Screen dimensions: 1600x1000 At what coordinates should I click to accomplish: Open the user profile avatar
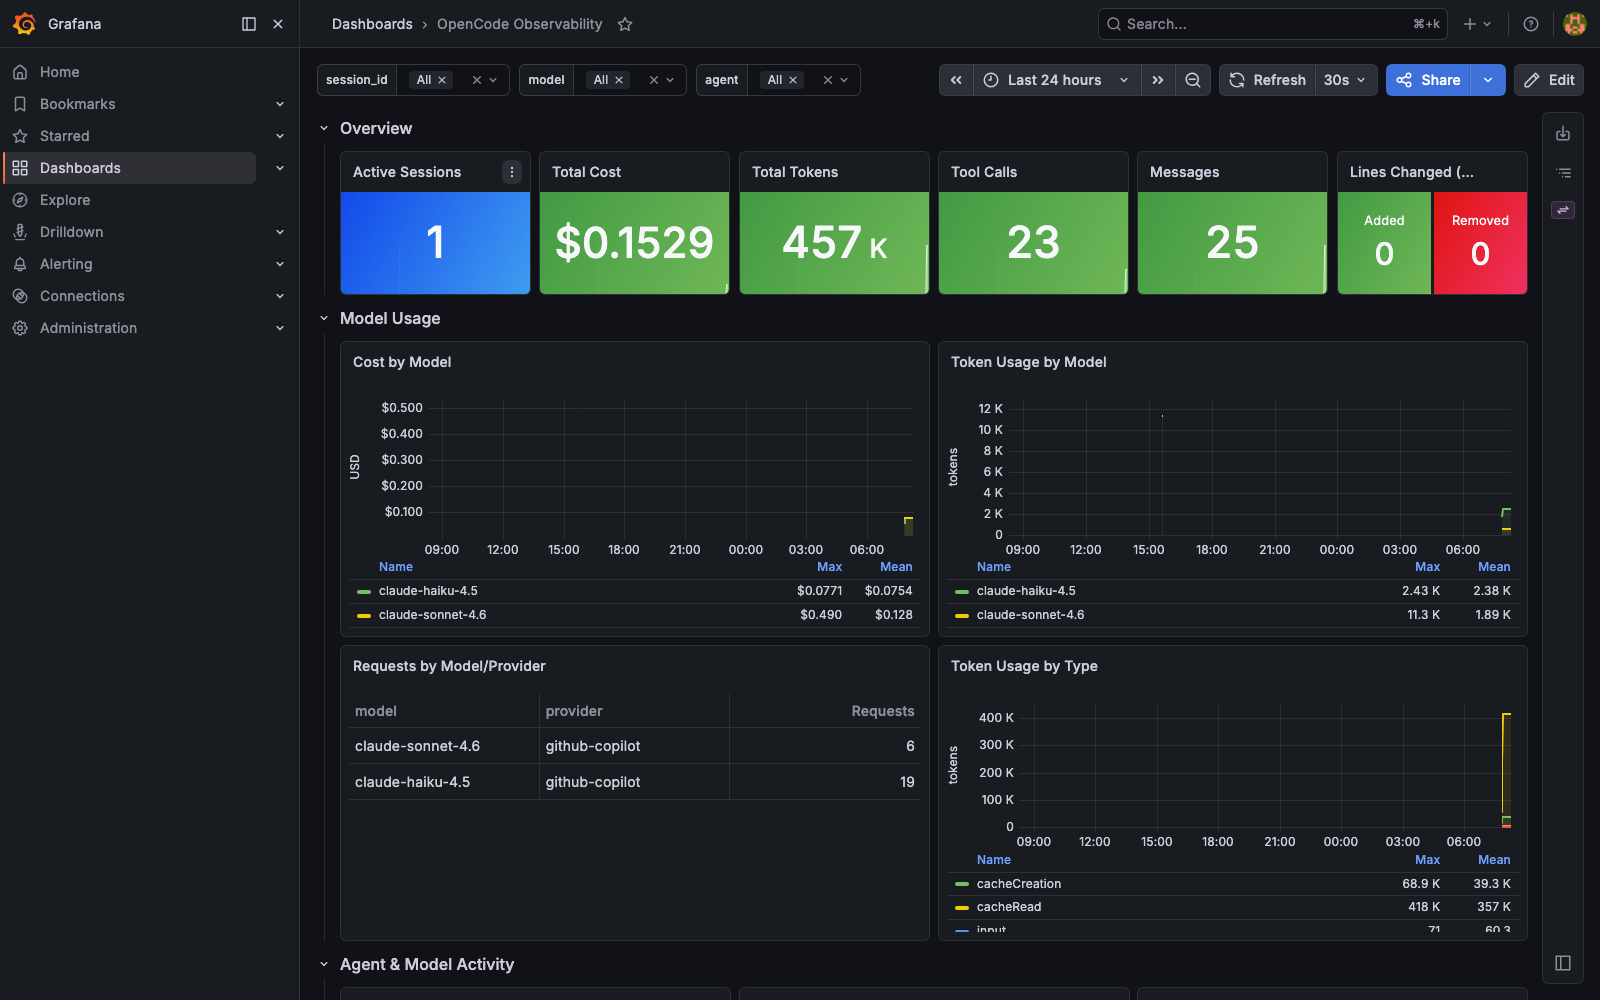(1574, 24)
